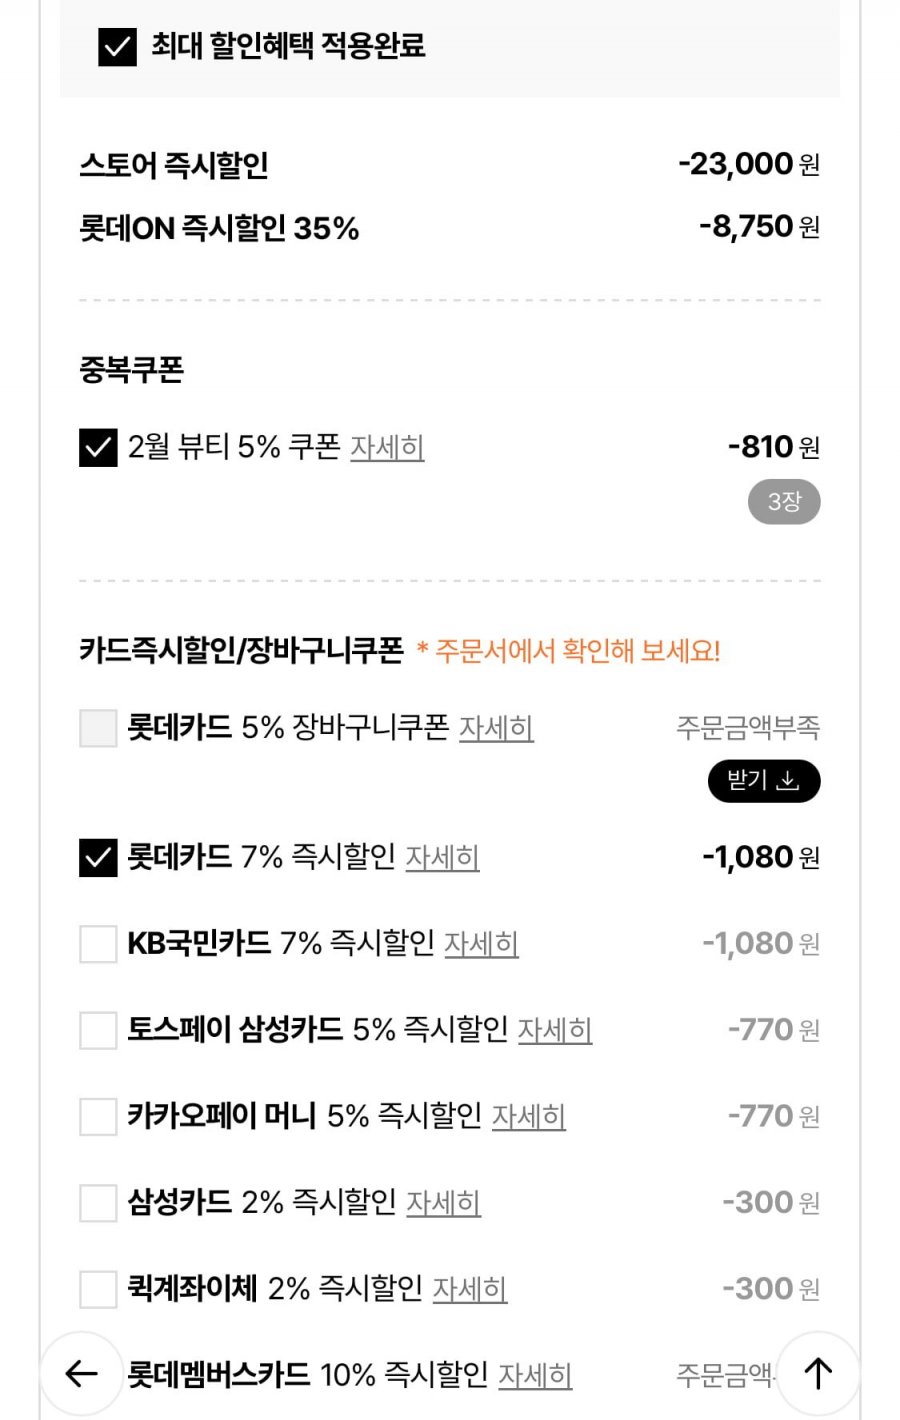Viewport: 900px width, 1420px height.
Task: Select KB국민카드 7% 즉시할인 checkbox
Action: pos(98,944)
